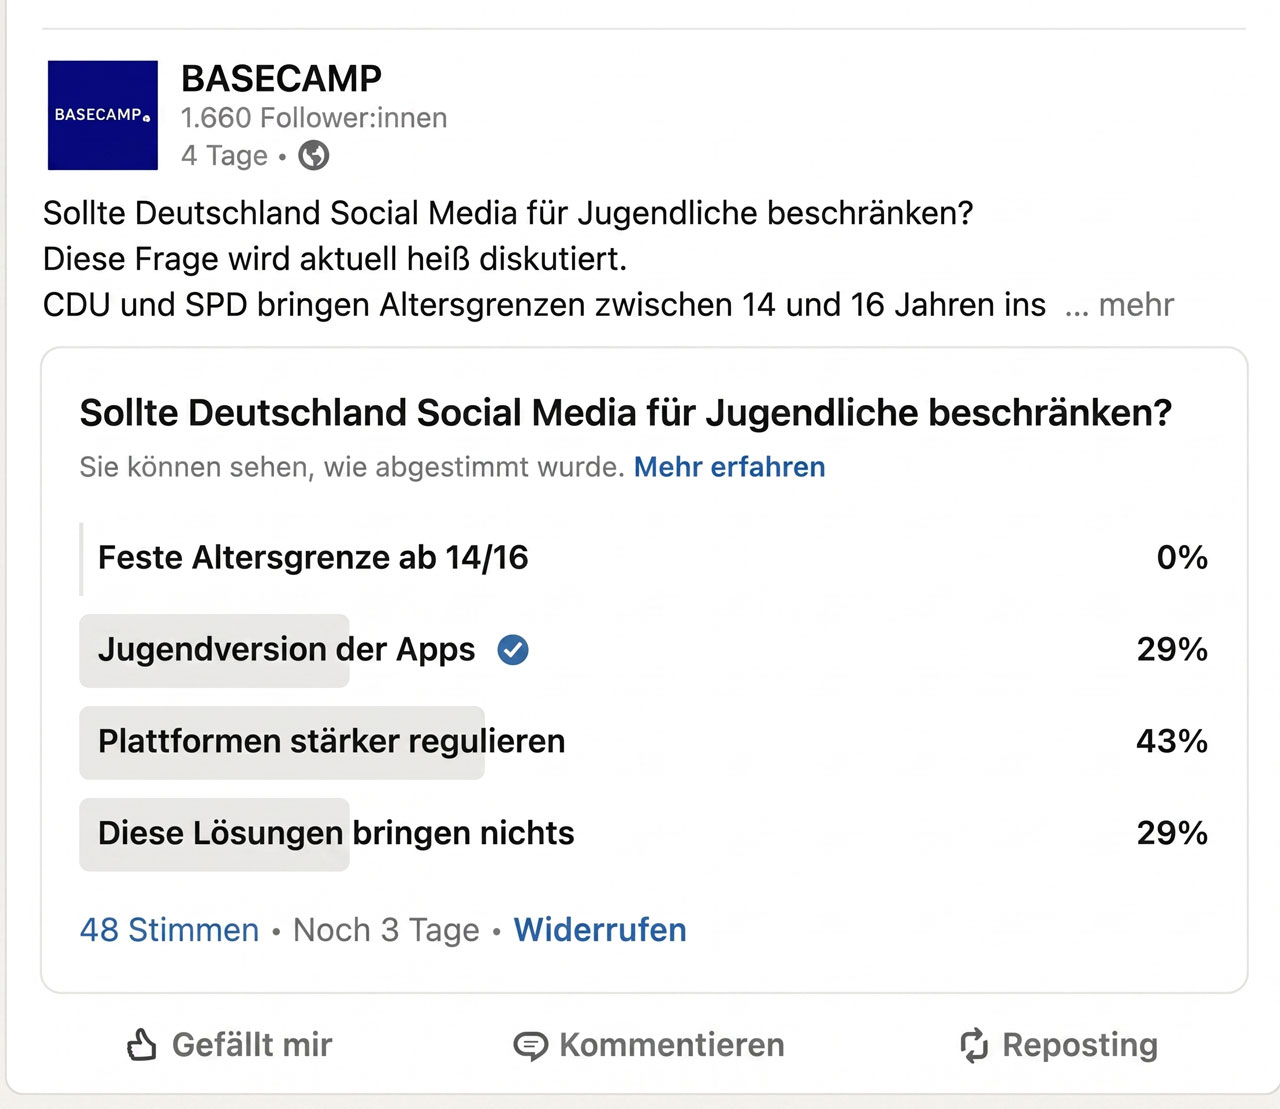The image size is (1280, 1109).
Task: Click the comment speech bubble icon
Action: pyautogui.click(x=530, y=1046)
